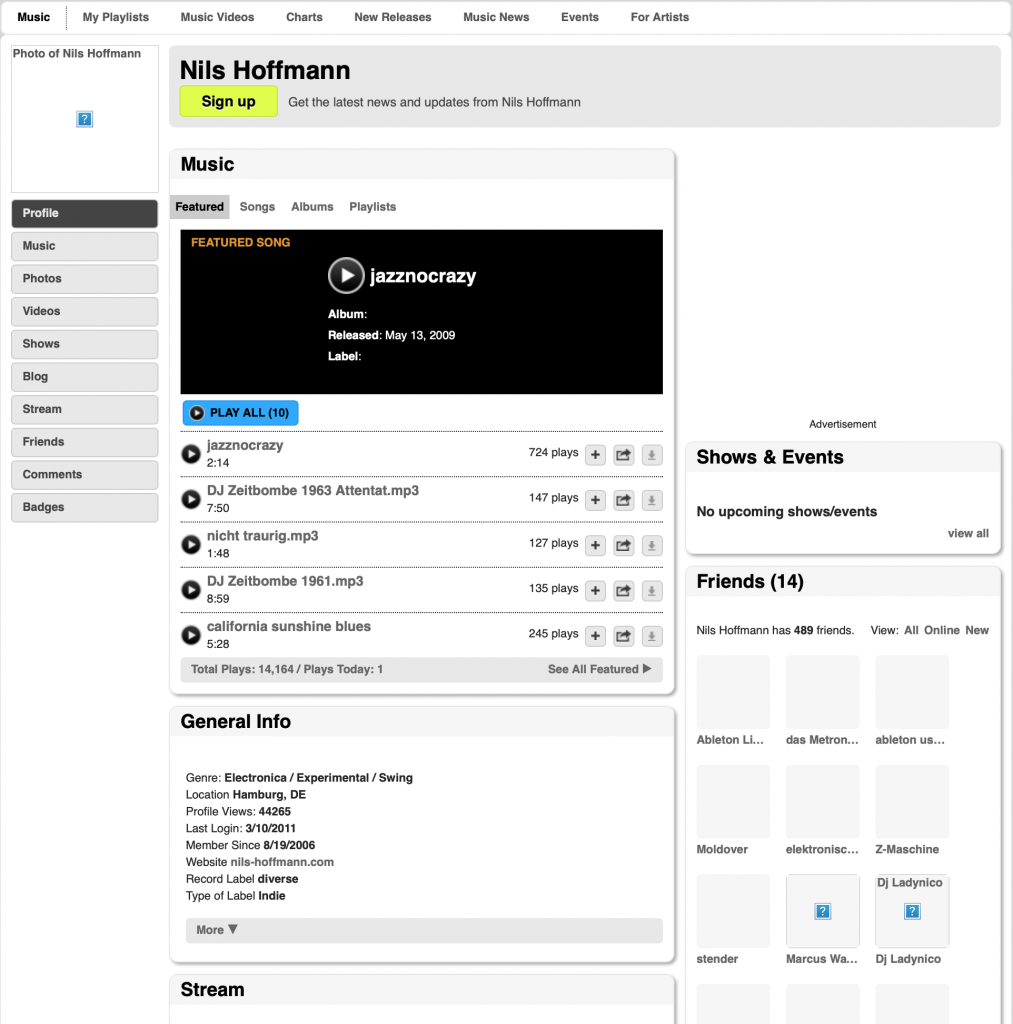The height and width of the screenshot is (1024, 1013).
Task: Click the PLAY ALL (10) control
Action: click(x=240, y=412)
